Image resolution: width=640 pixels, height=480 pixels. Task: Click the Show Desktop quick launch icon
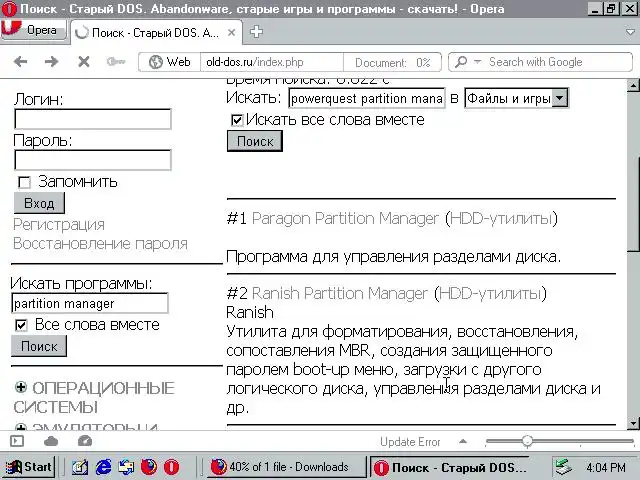(126, 467)
